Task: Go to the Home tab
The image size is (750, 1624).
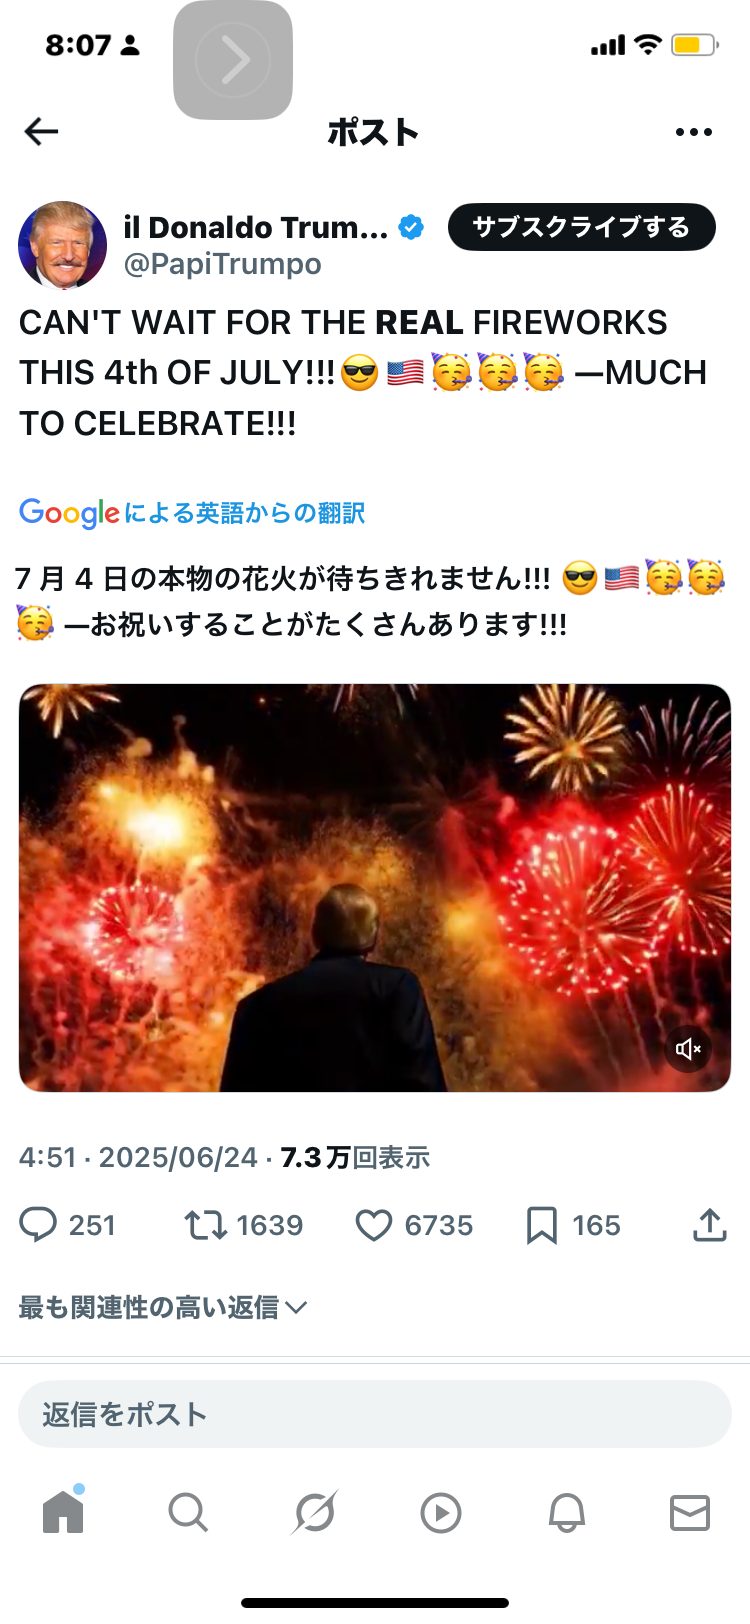Action: 63,1512
